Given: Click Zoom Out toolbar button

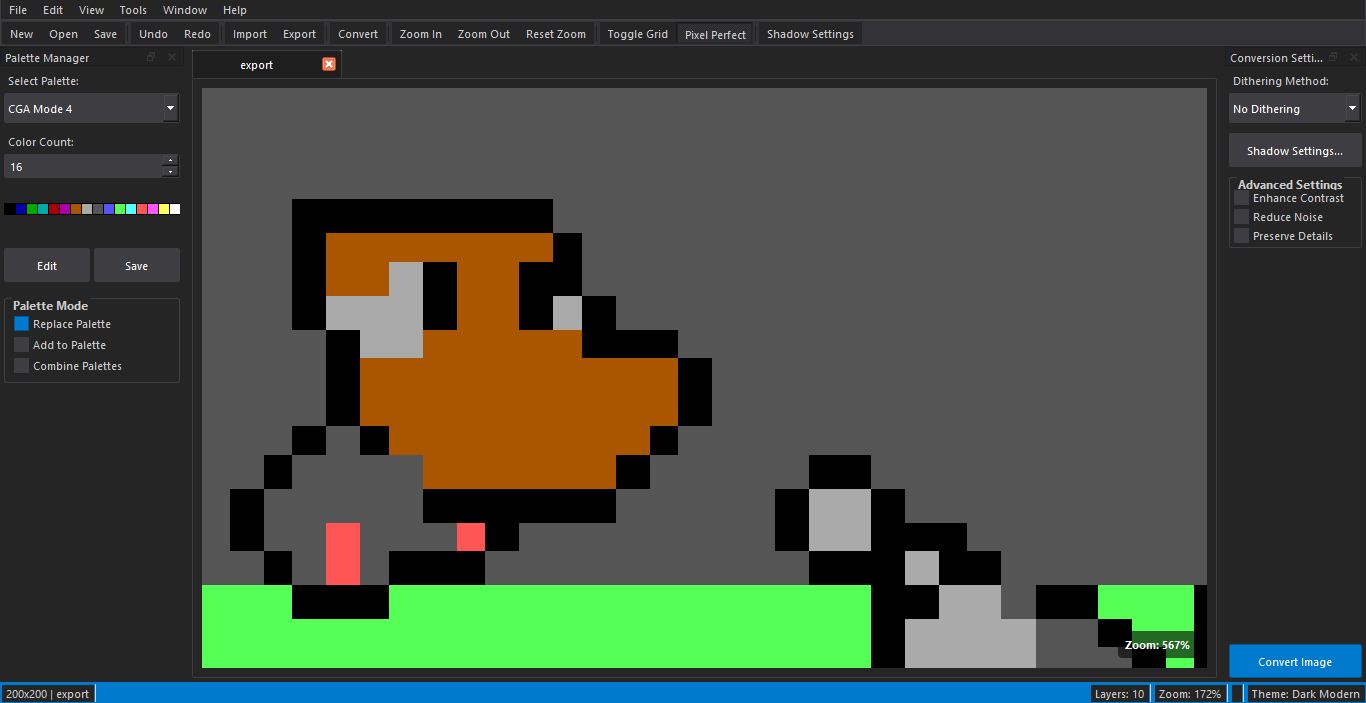Looking at the screenshot, I should pyautogui.click(x=484, y=34).
